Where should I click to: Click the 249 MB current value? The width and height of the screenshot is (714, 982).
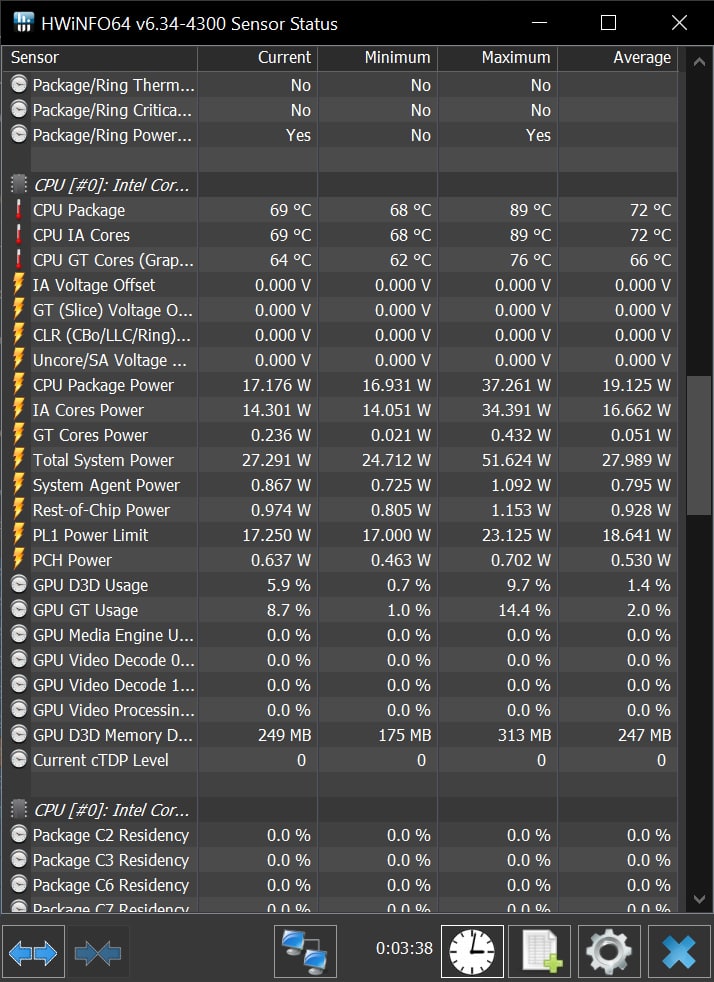coord(284,735)
